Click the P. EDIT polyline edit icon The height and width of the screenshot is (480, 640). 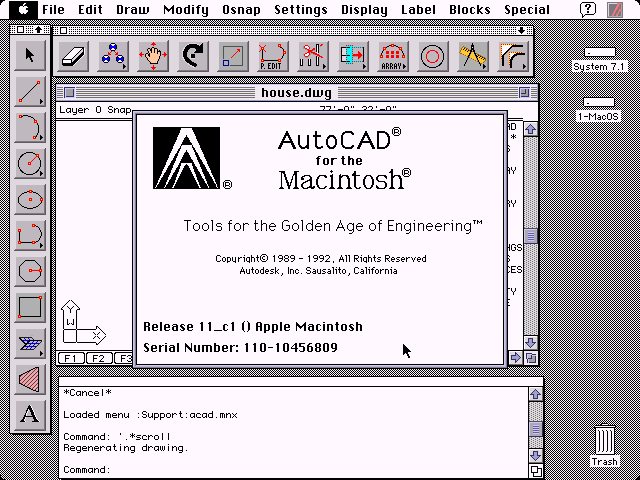(273, 56)
